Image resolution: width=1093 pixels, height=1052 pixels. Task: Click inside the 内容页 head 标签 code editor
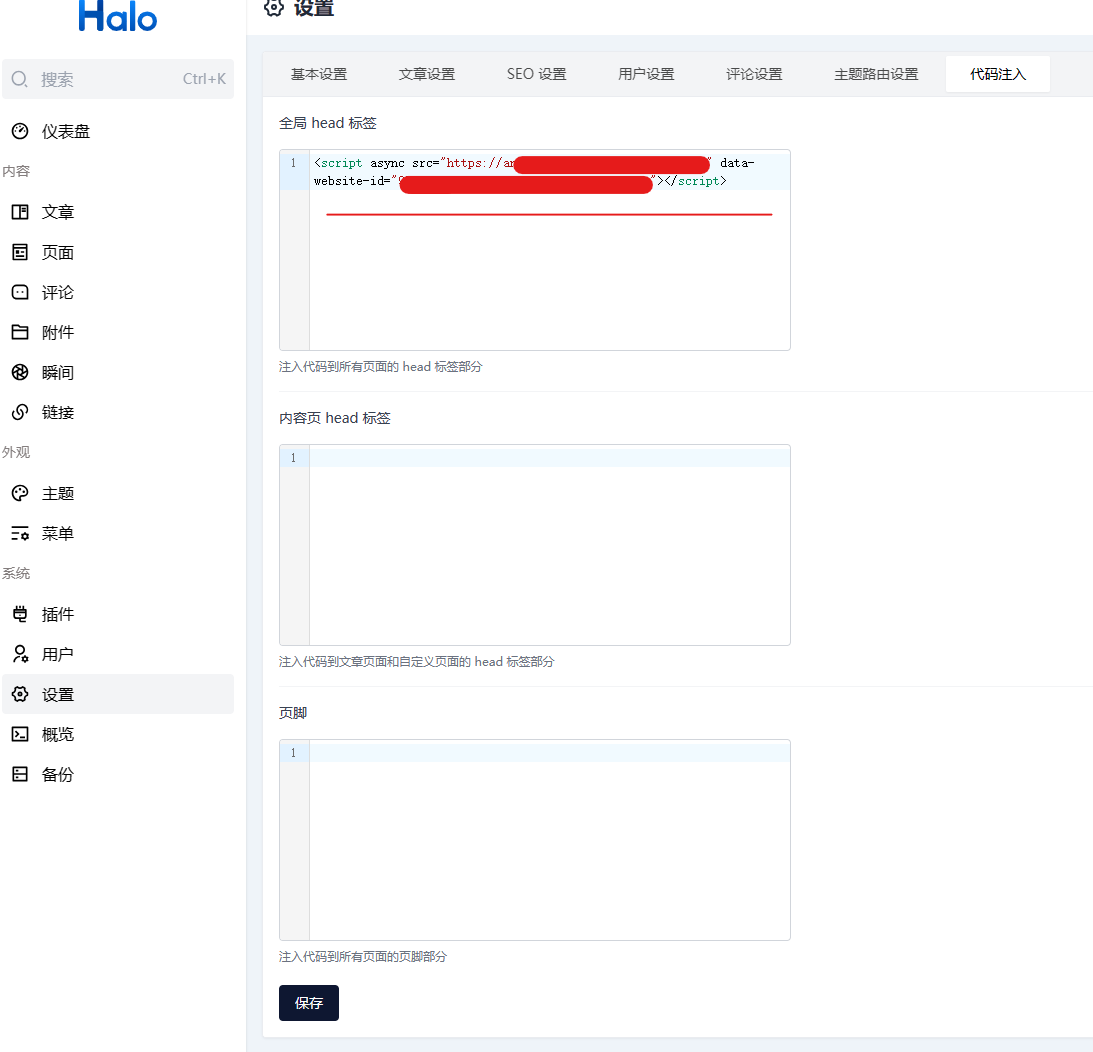pyautogui.click(x=535, y=544)
